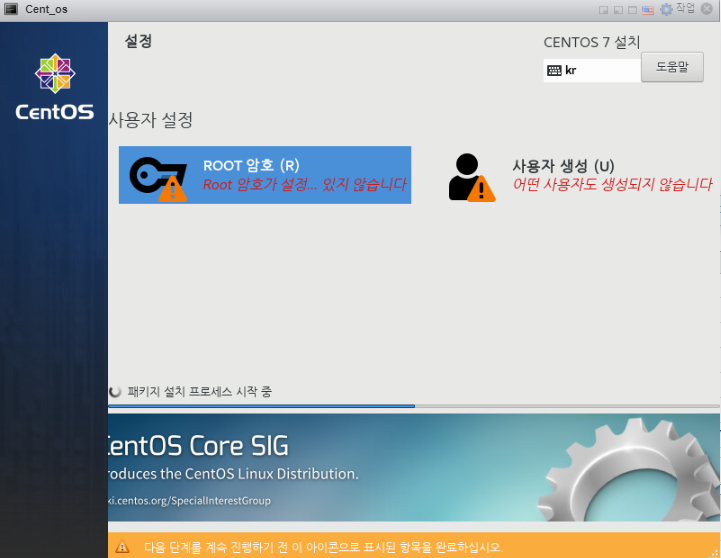
Task: Click the spinner next to 패키지 설치 프로세스 시작 중
Action: [115, 392]
